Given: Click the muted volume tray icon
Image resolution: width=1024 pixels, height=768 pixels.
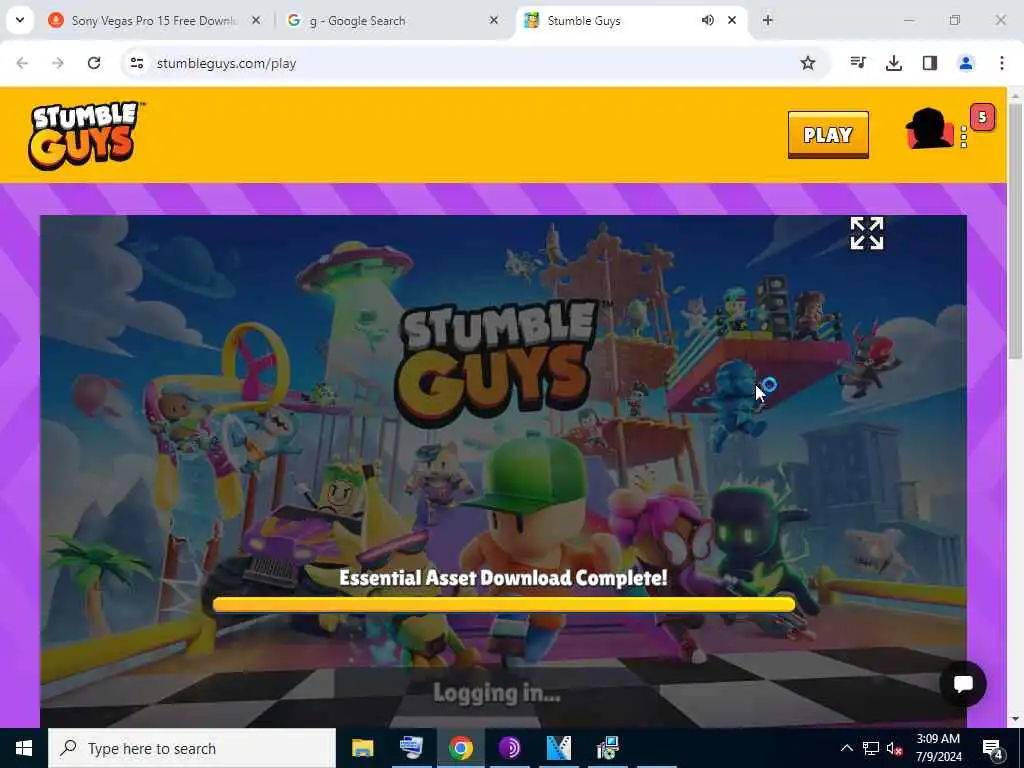Looking at the screenshot, I should (x=894, y=748).
